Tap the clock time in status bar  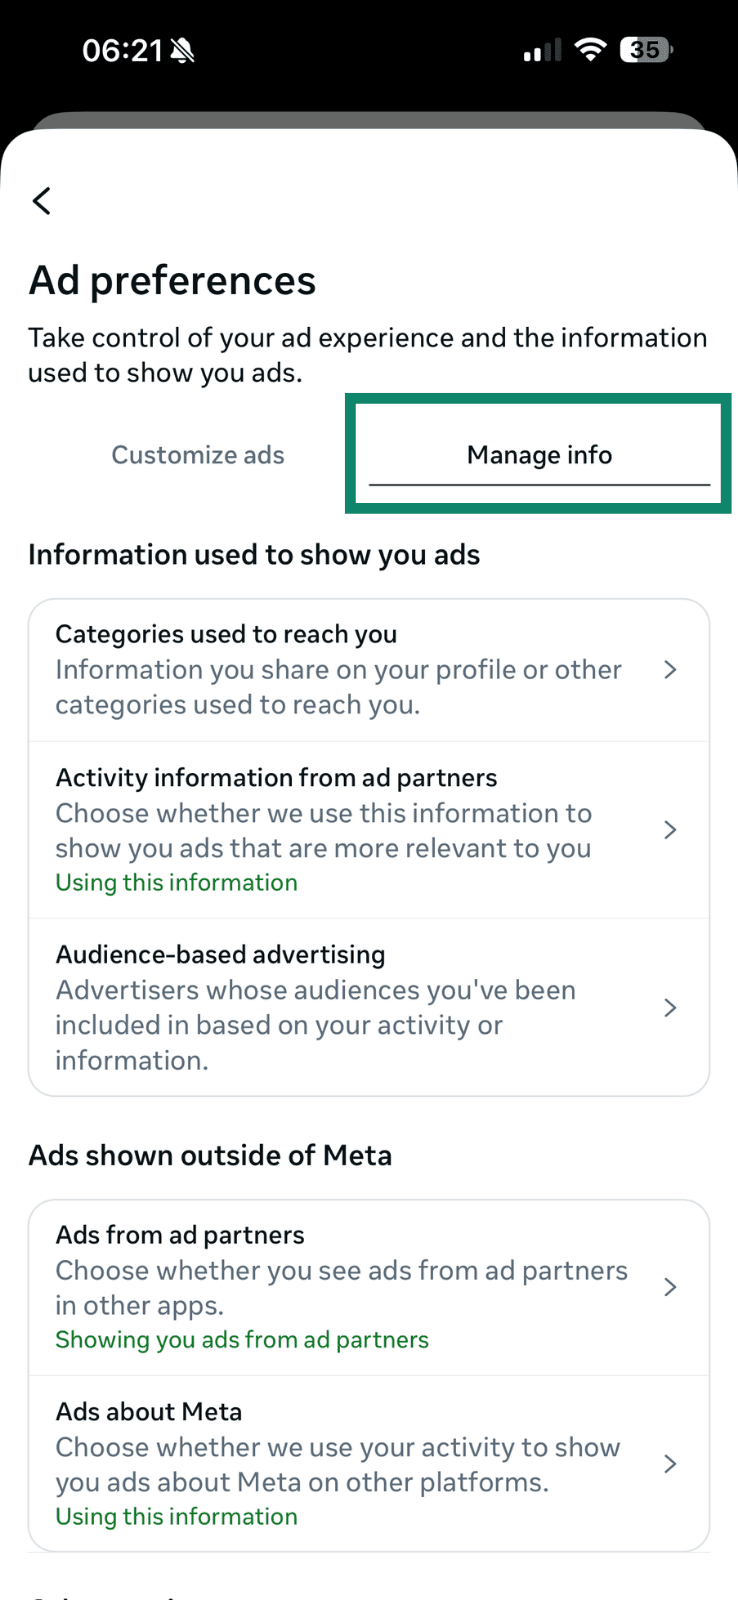tap(122, 51)
